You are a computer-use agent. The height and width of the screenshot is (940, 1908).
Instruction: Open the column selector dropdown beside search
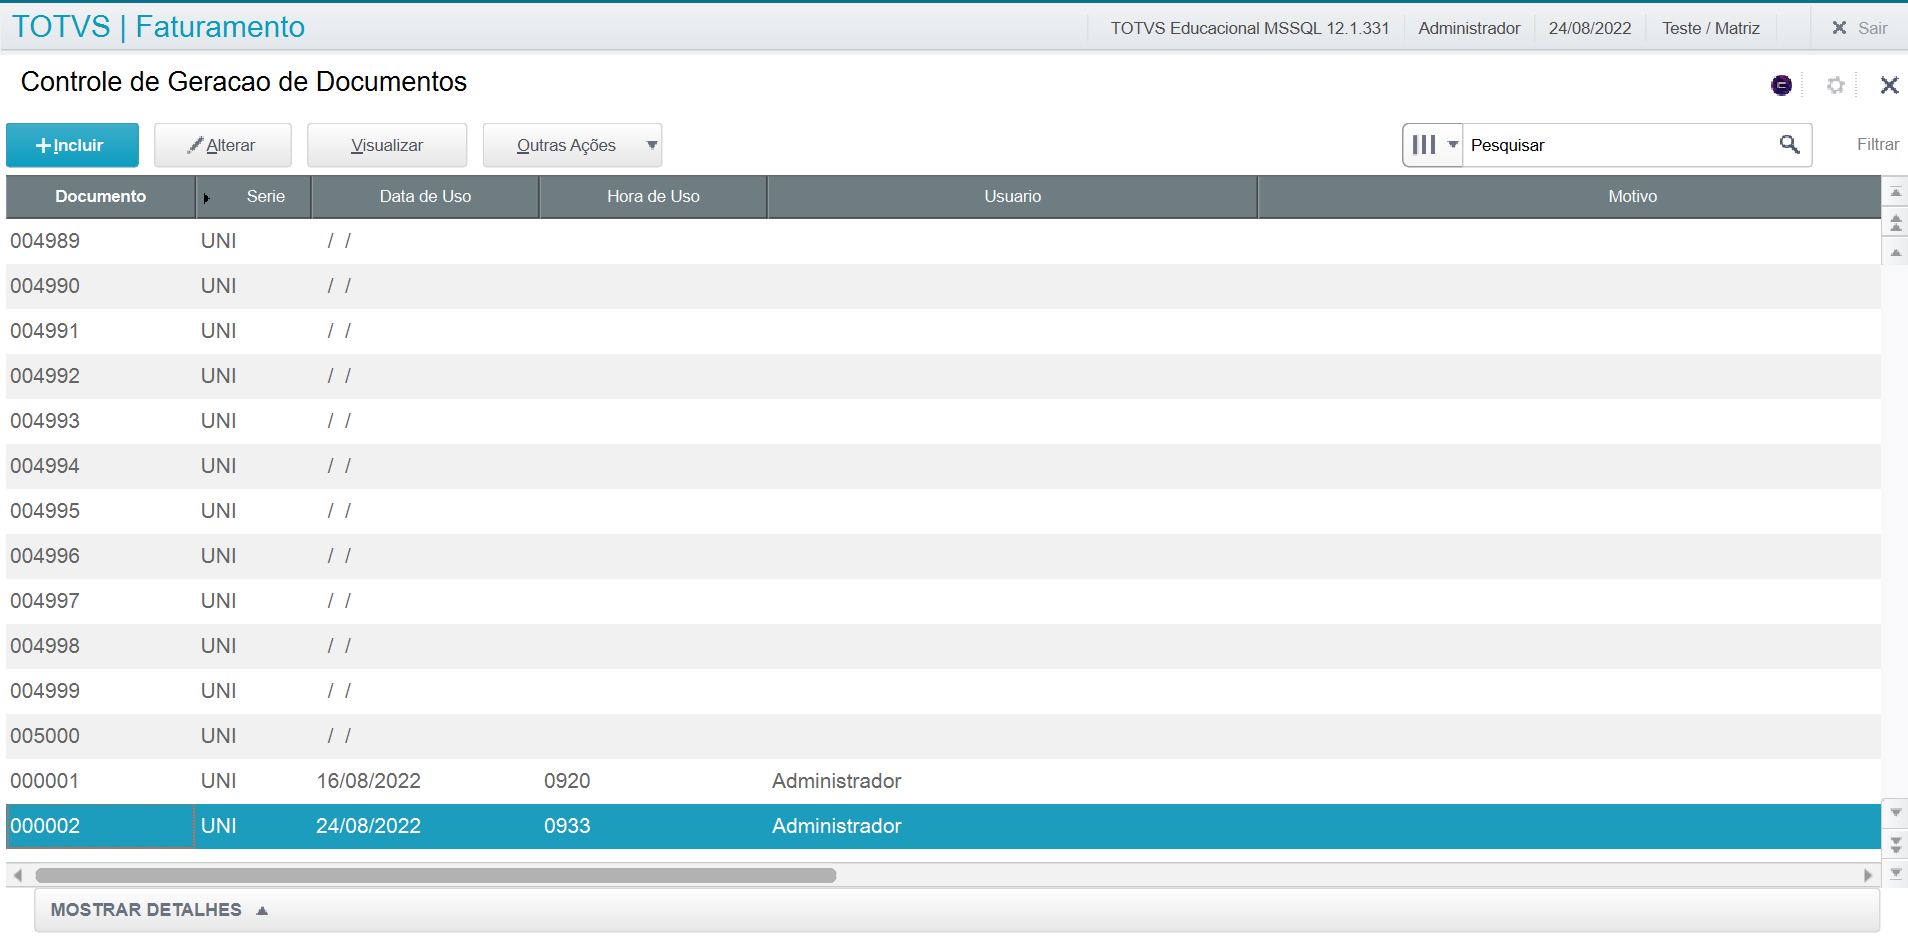[1433, 145]
